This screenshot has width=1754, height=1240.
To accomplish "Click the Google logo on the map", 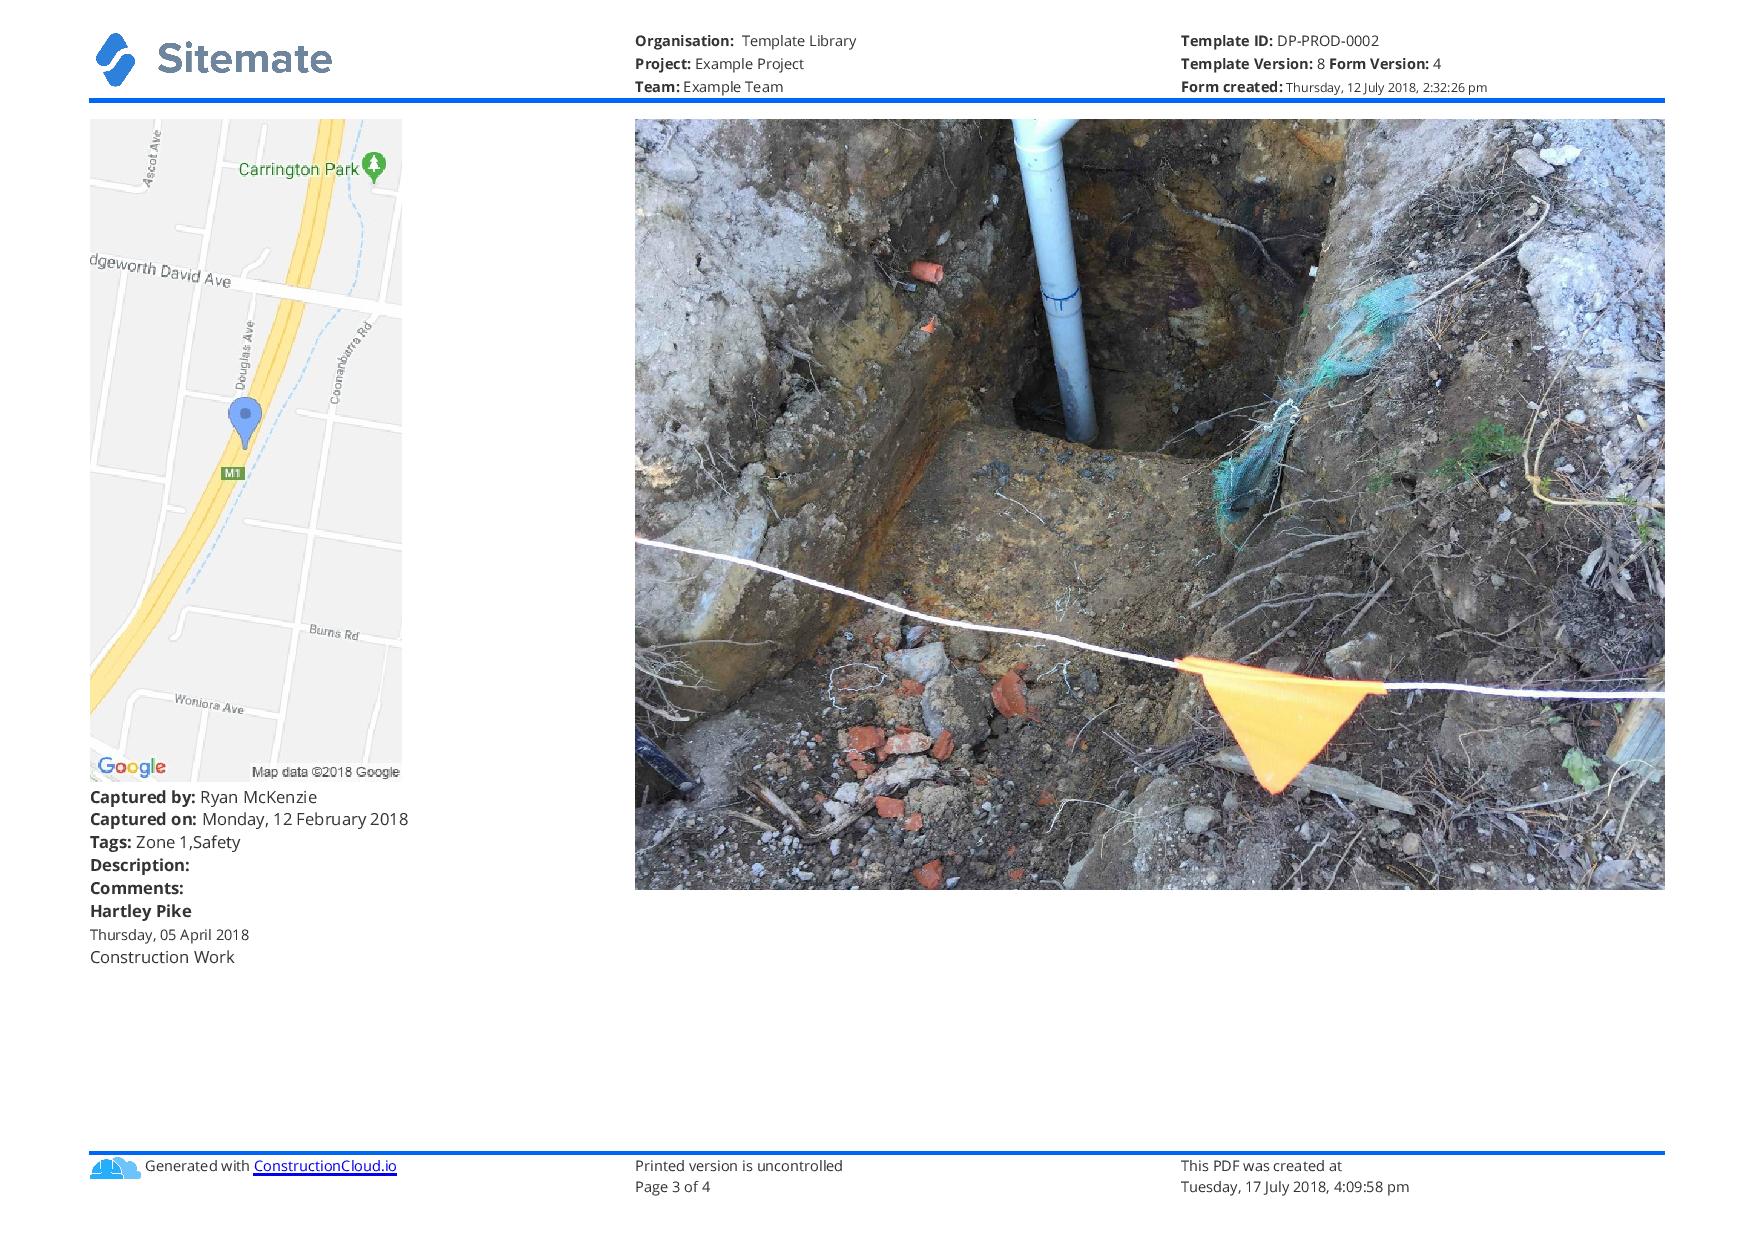I will (x=131, y=767).
